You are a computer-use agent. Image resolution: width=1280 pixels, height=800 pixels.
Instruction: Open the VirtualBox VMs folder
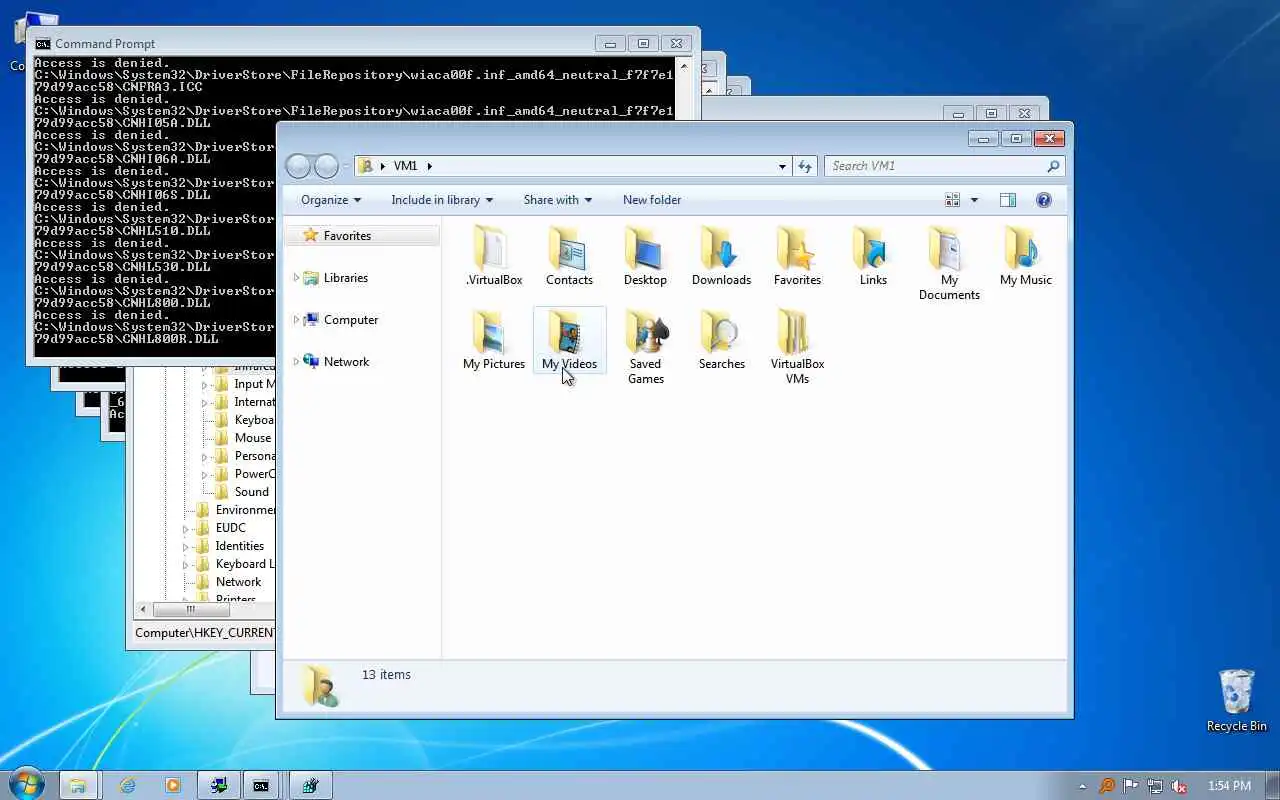tap(797, 348)
